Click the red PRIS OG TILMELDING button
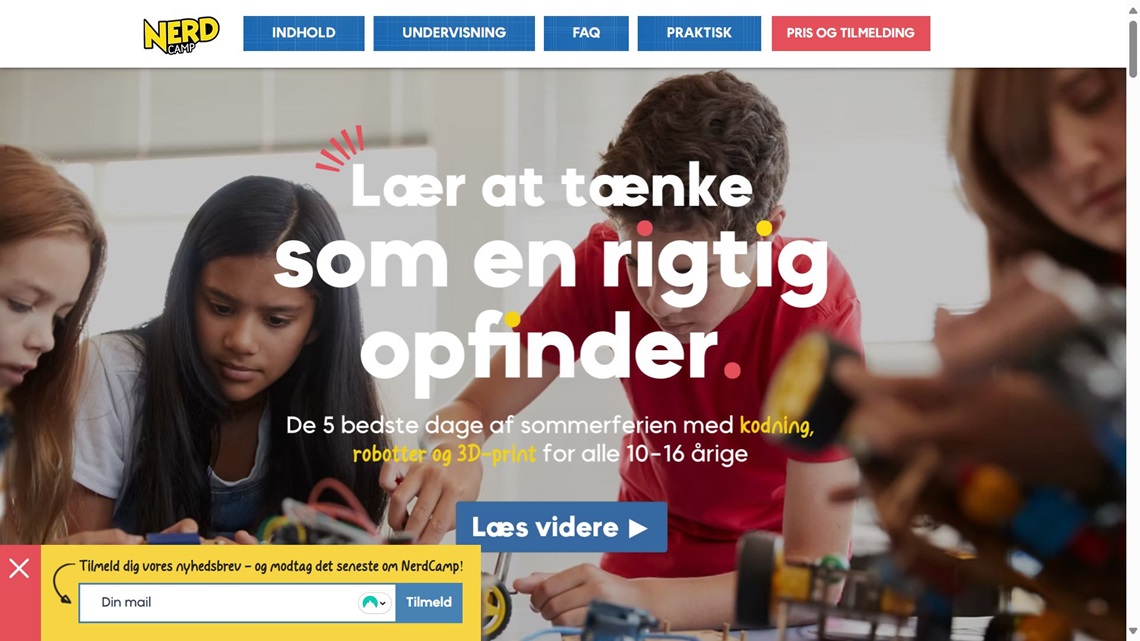Screen dimensions: 1140x641 click(851, 33)
